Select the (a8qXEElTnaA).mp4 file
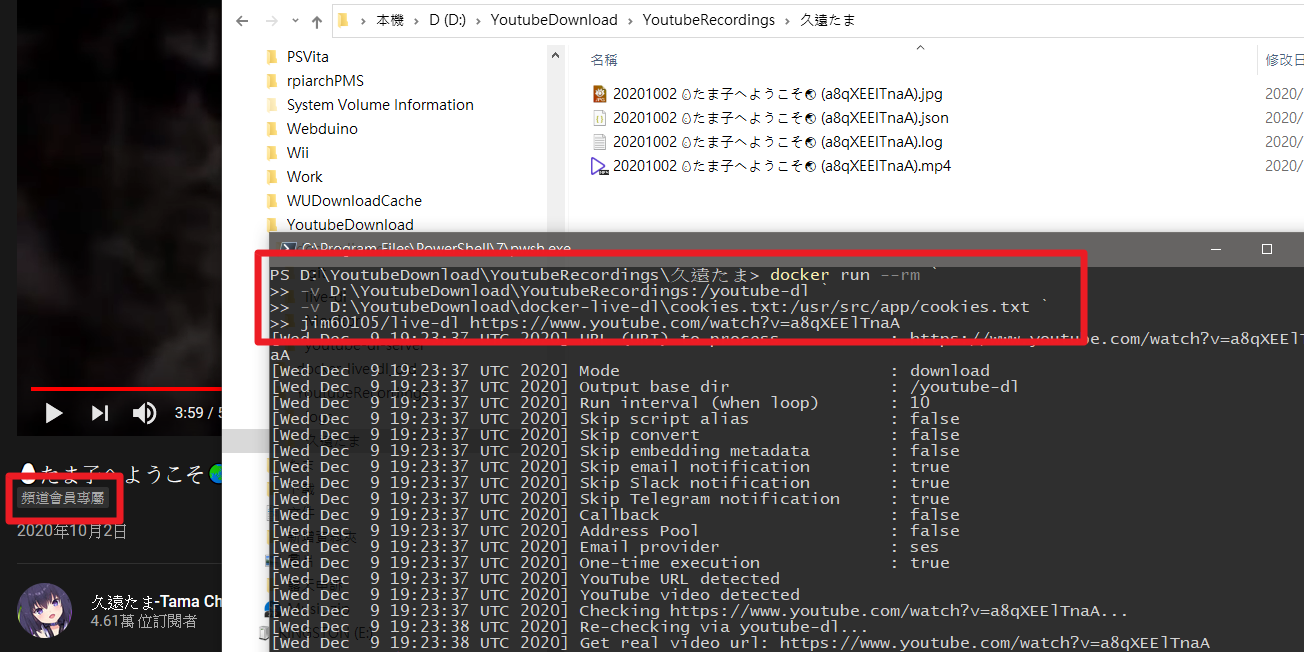The image size is (1304, 652). [x=781, y=166]
